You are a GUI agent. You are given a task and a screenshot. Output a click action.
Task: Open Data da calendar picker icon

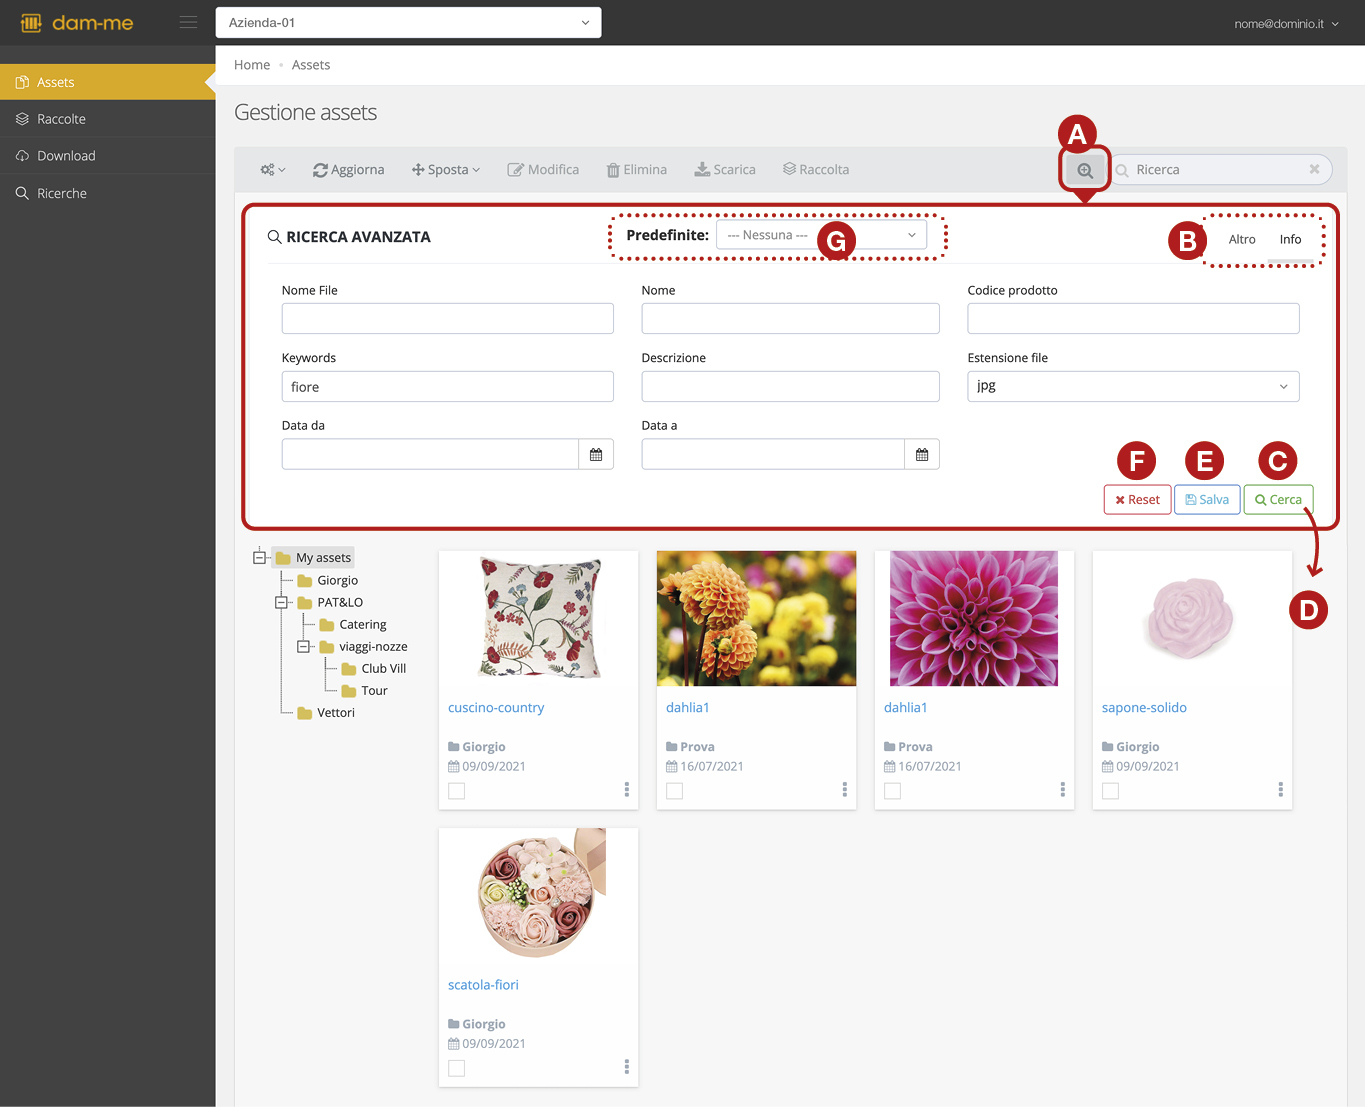pyautogui.click(x=596, y=454)
